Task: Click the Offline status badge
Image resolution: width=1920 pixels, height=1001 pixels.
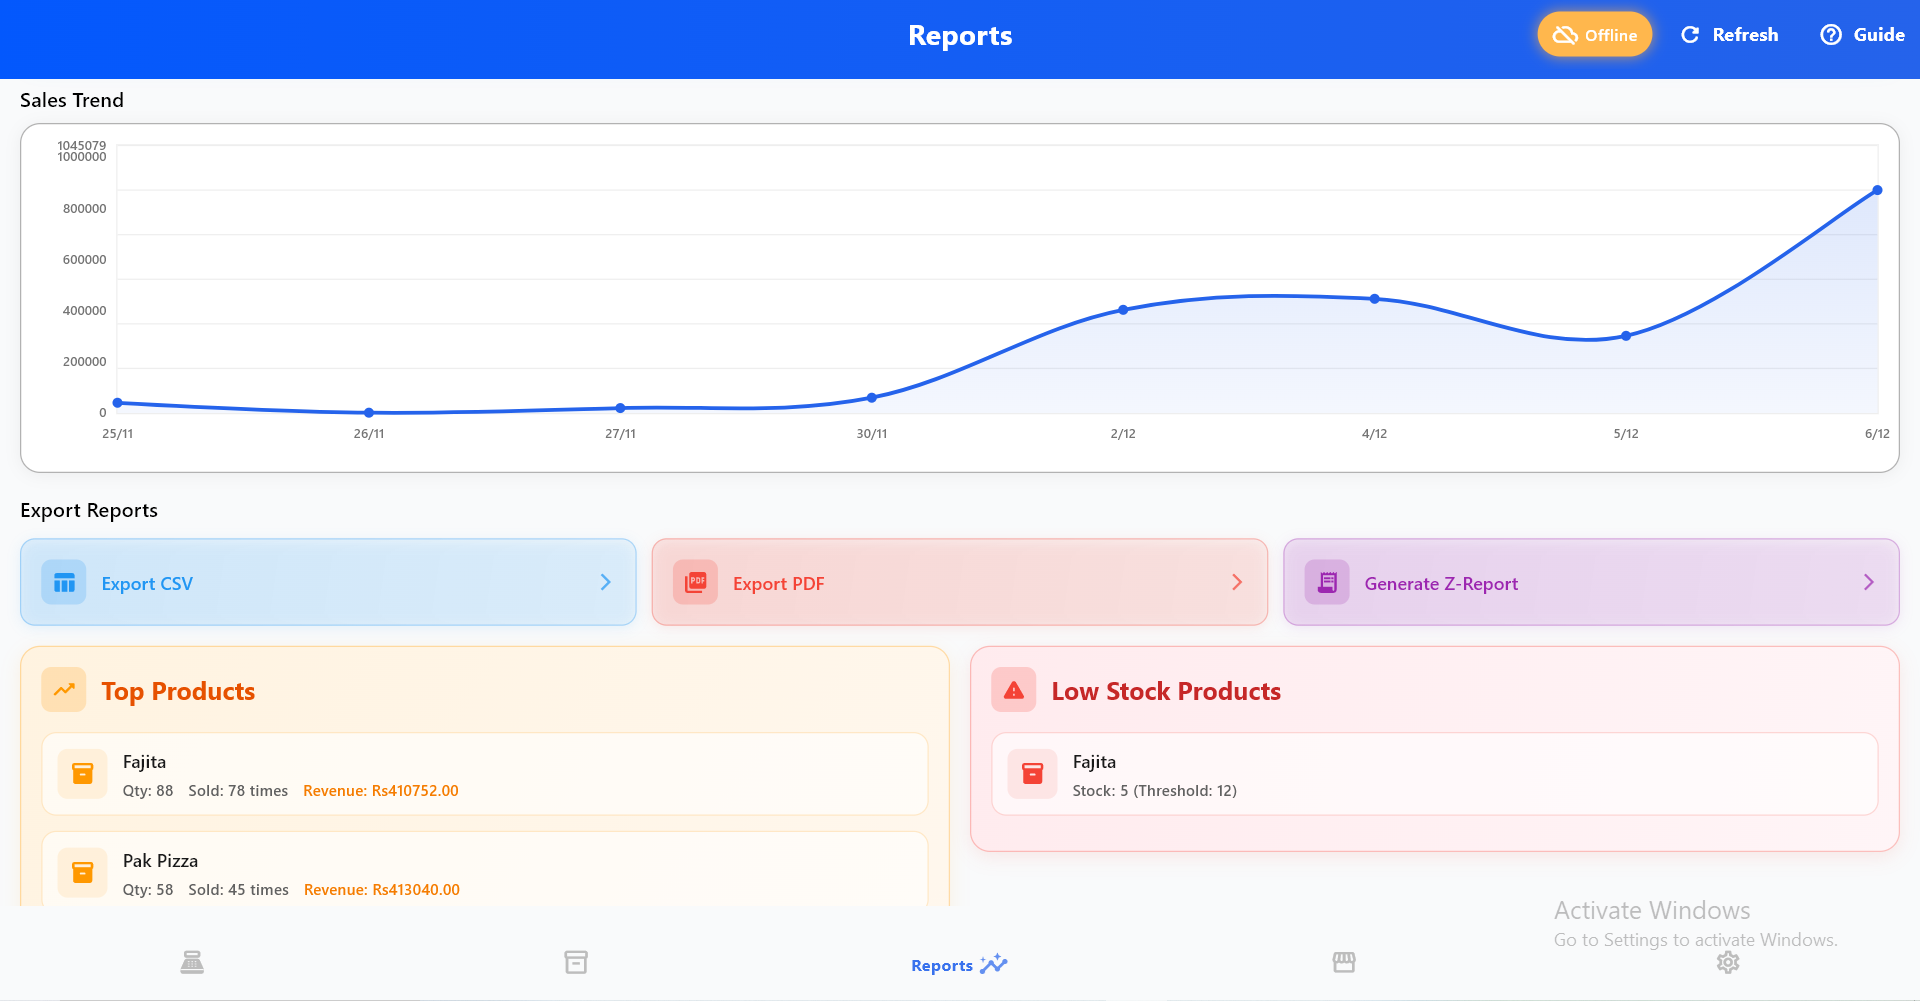Action: tap(1594, 35)
